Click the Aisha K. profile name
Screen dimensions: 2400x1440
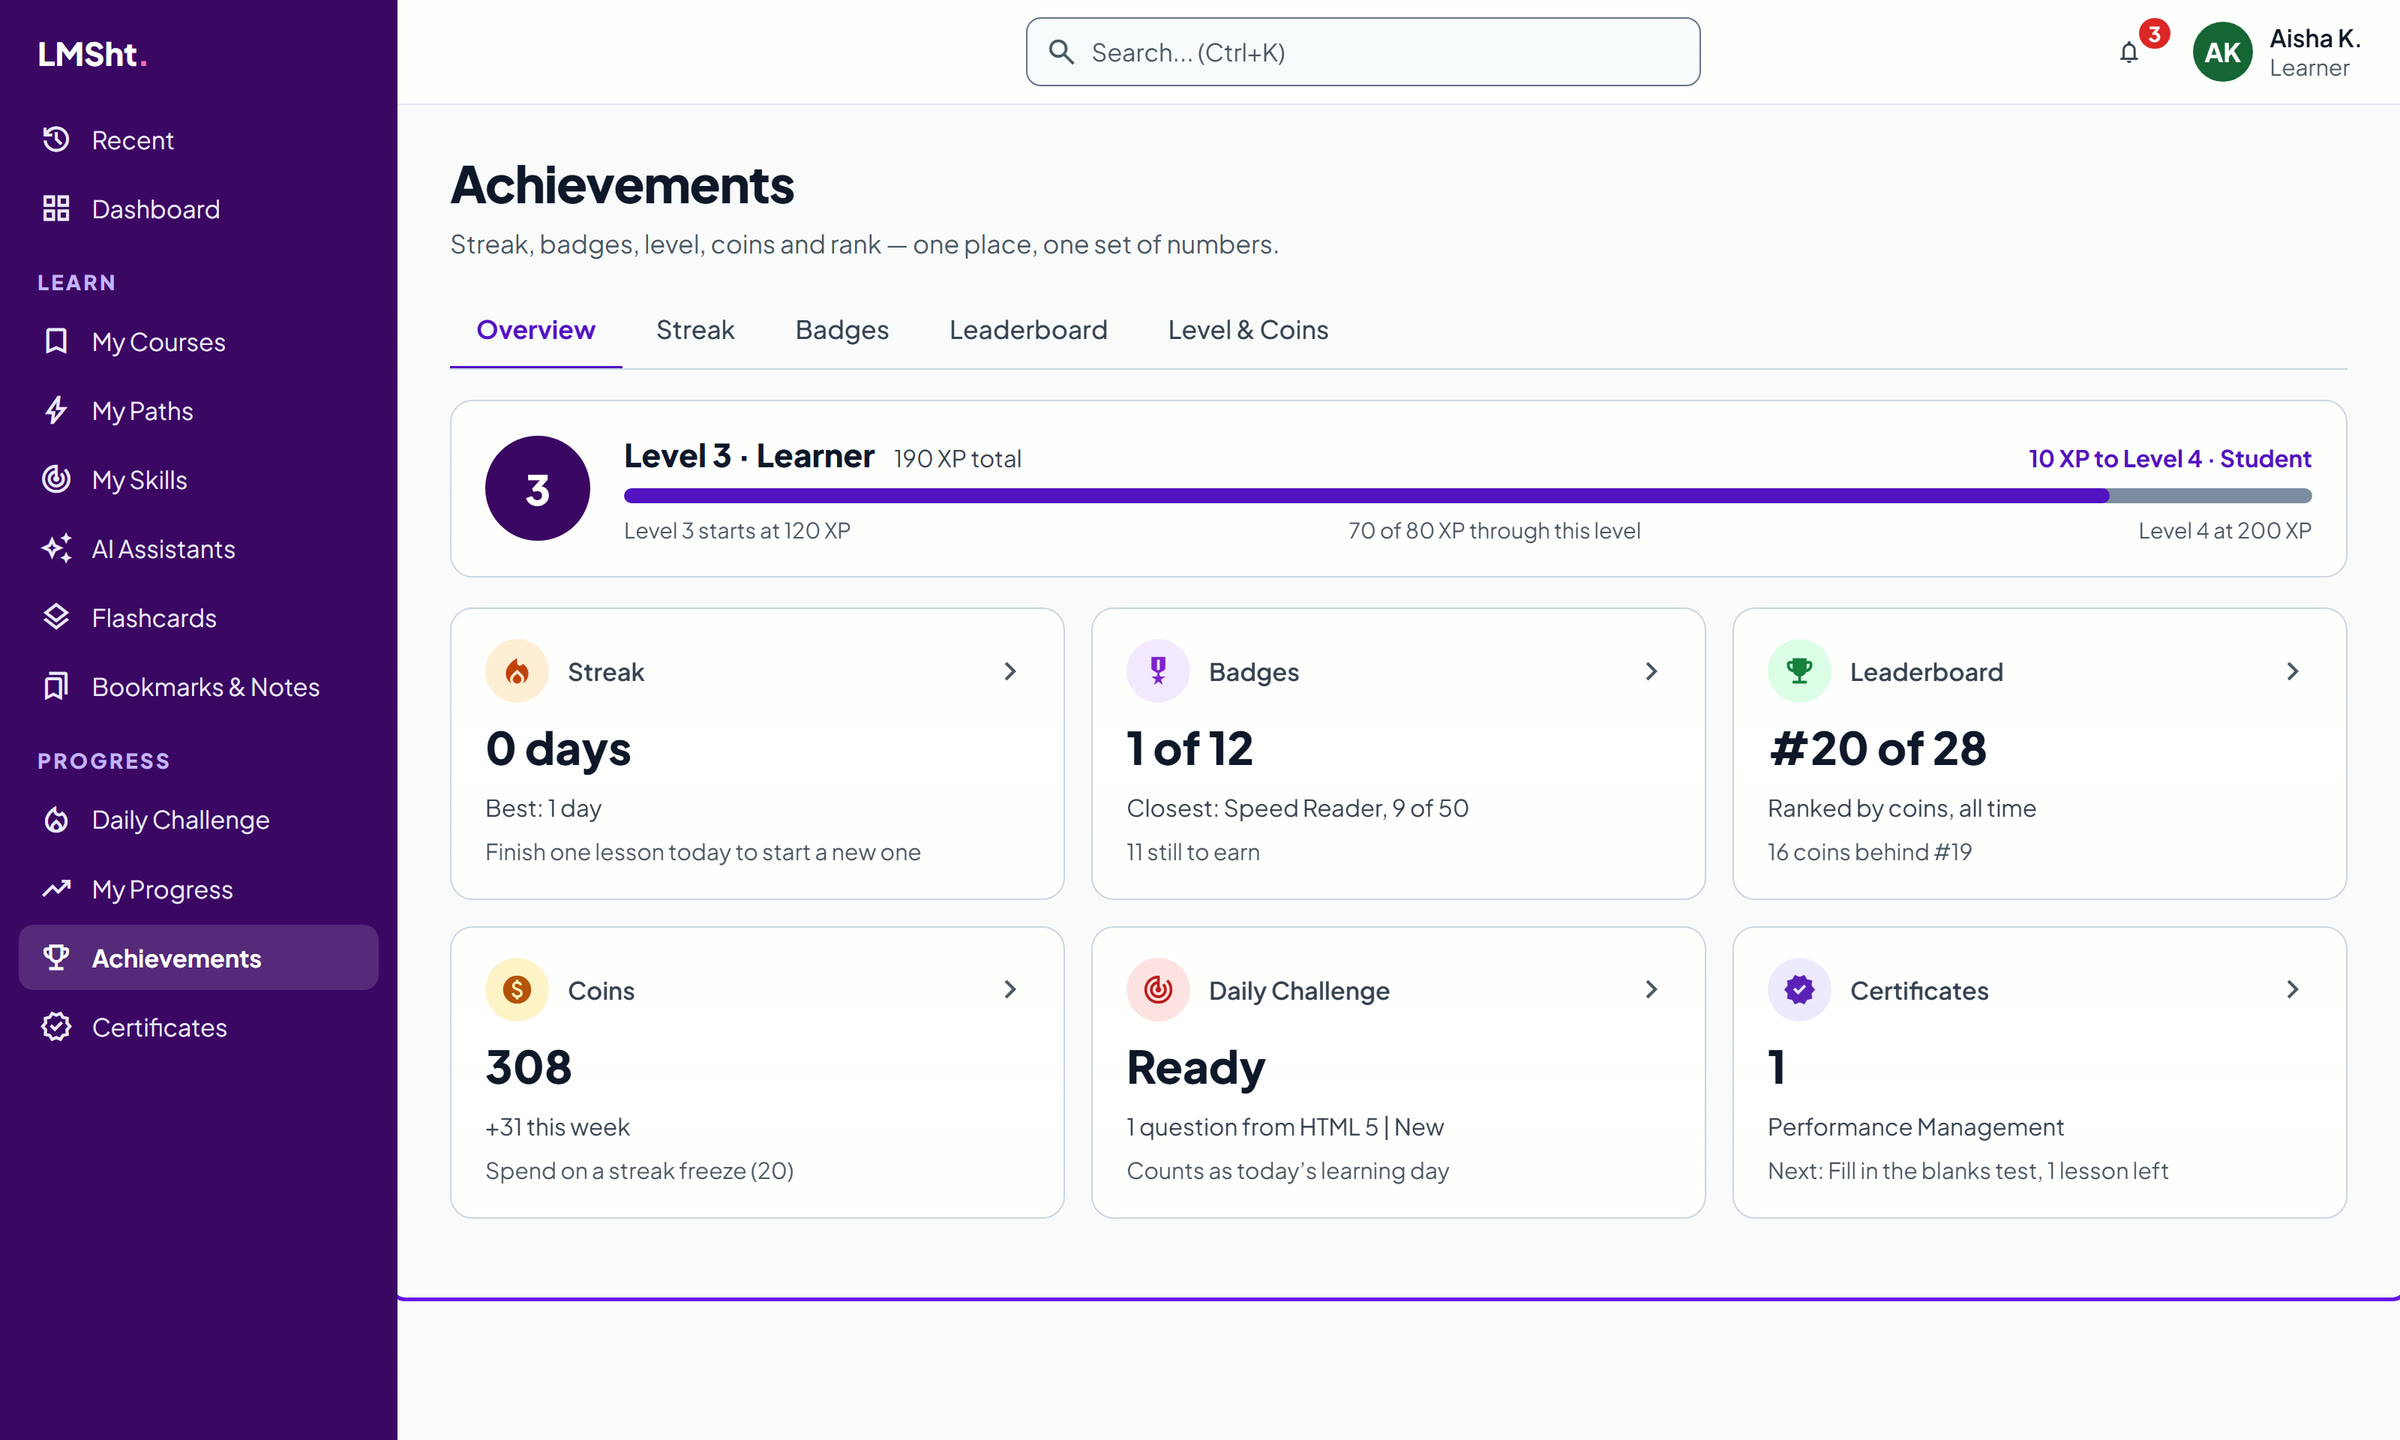coord(2314,39)
